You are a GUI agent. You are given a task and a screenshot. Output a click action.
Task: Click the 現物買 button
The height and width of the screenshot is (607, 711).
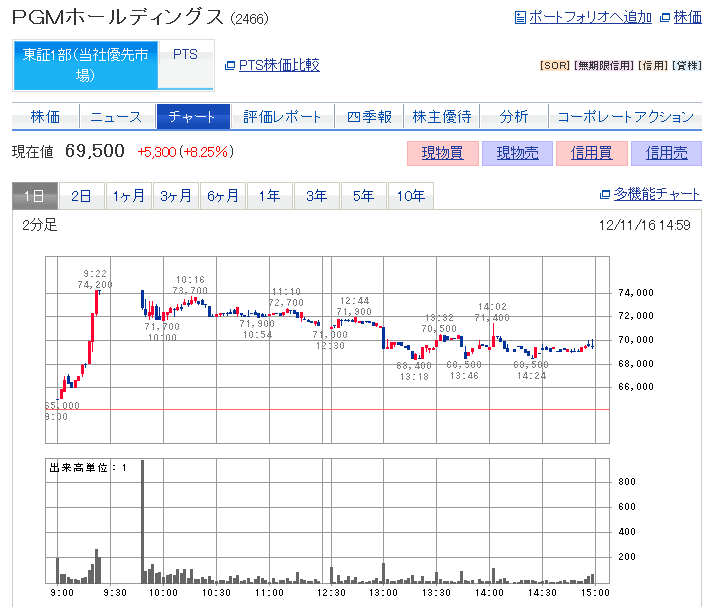[443, 153]
